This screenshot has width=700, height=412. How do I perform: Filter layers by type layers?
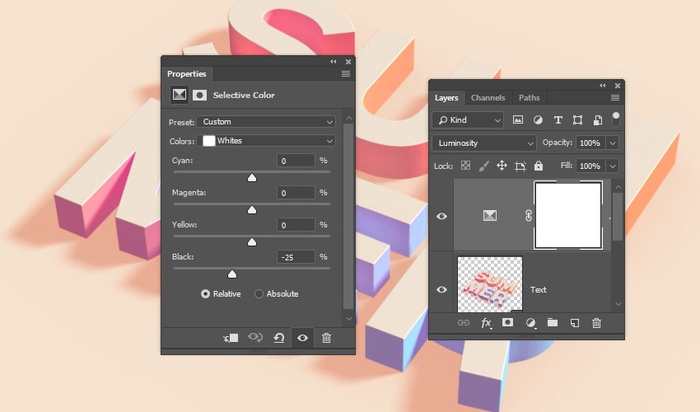click(x=558, y=120)
